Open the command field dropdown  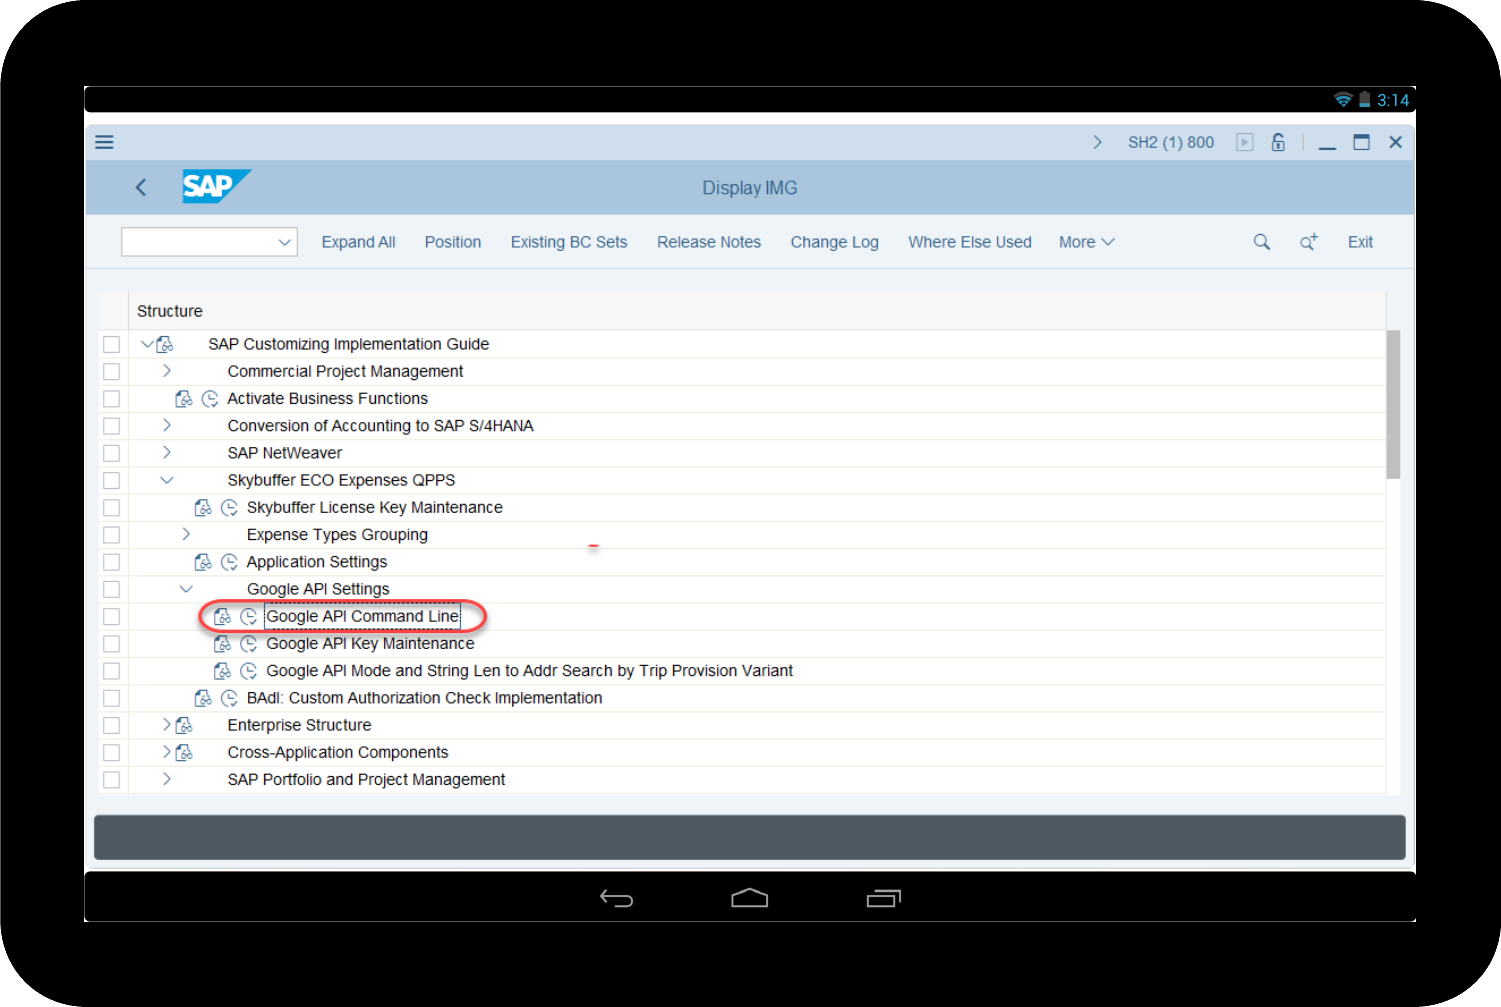[285, 242]
